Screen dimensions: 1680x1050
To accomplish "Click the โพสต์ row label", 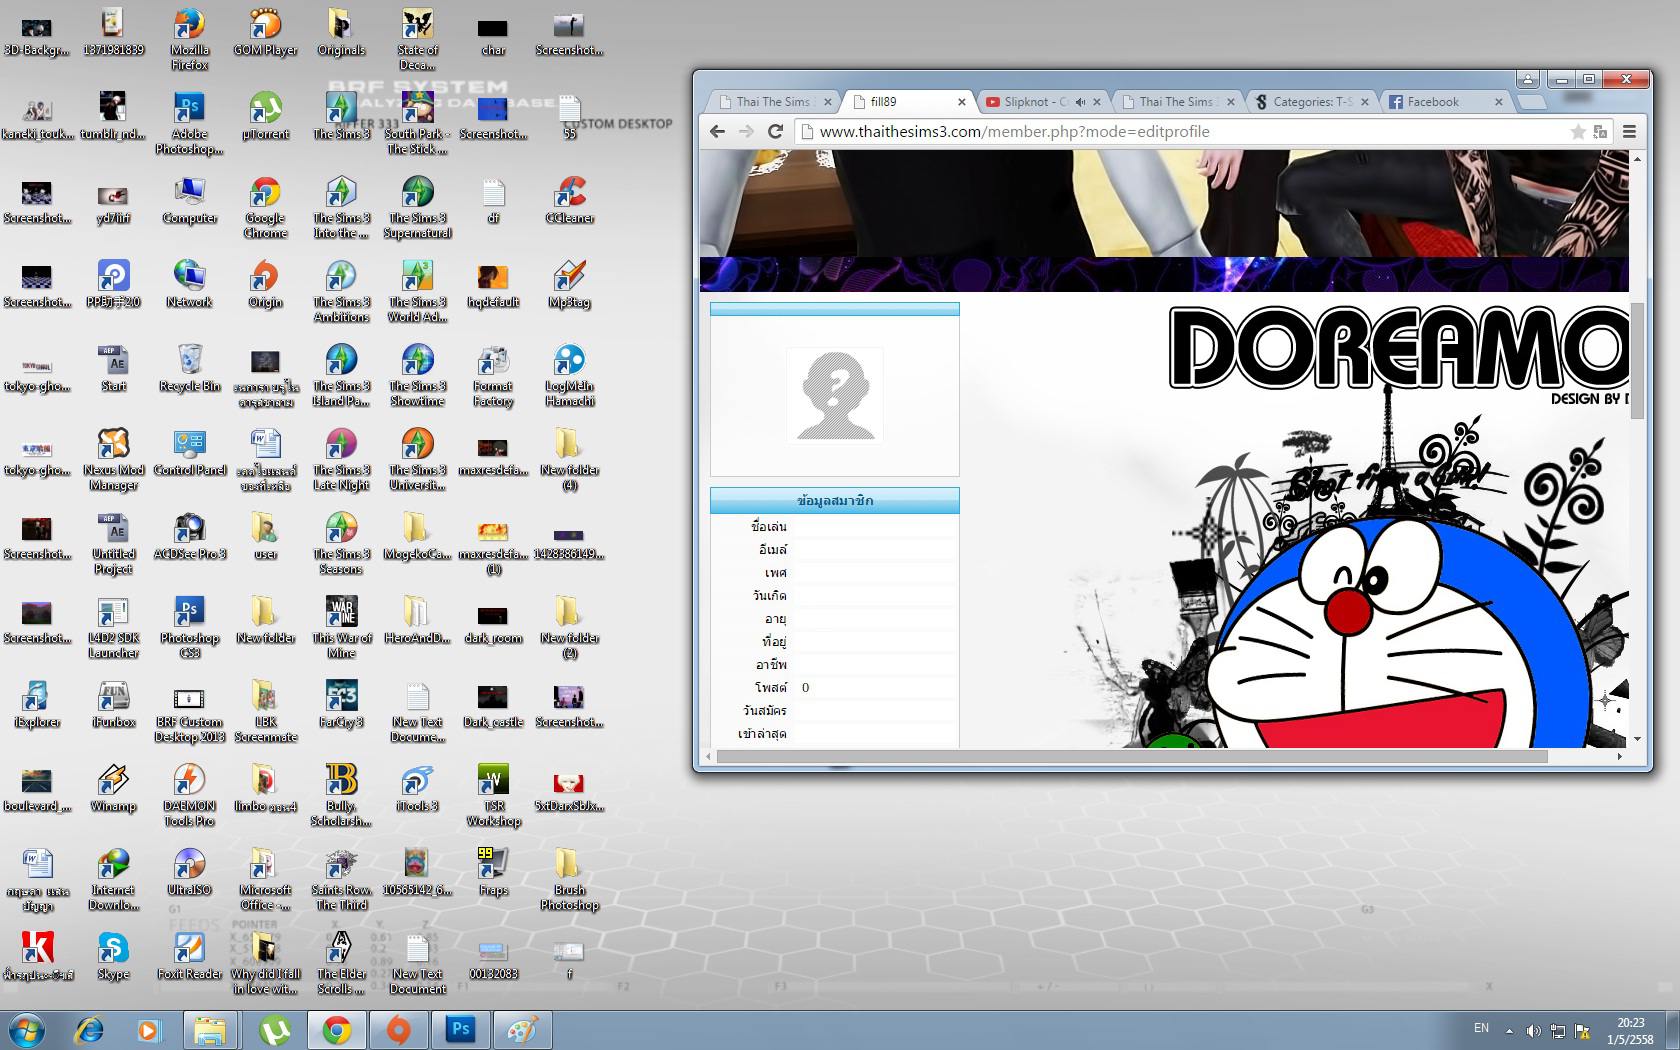I will tap(771, 687).
